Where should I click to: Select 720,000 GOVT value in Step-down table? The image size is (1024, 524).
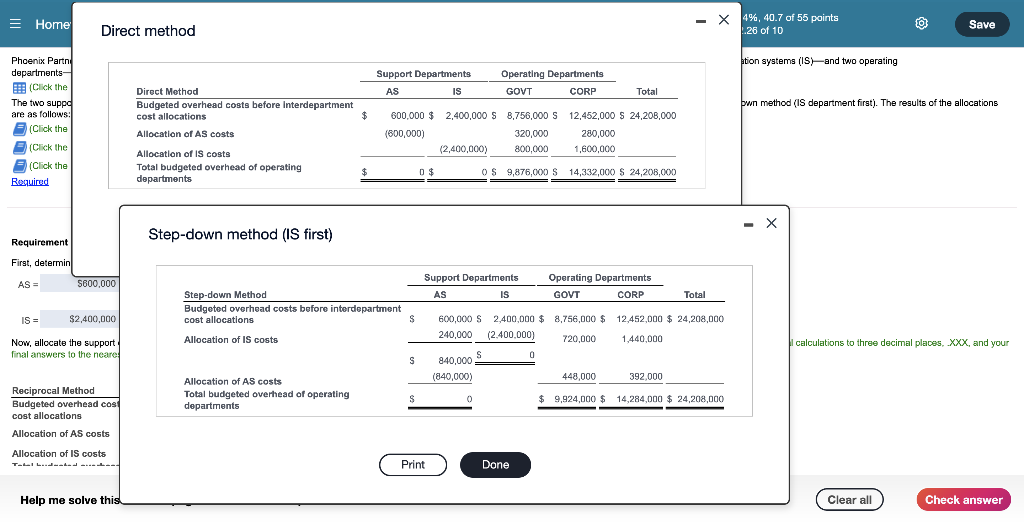click(579, 339)
